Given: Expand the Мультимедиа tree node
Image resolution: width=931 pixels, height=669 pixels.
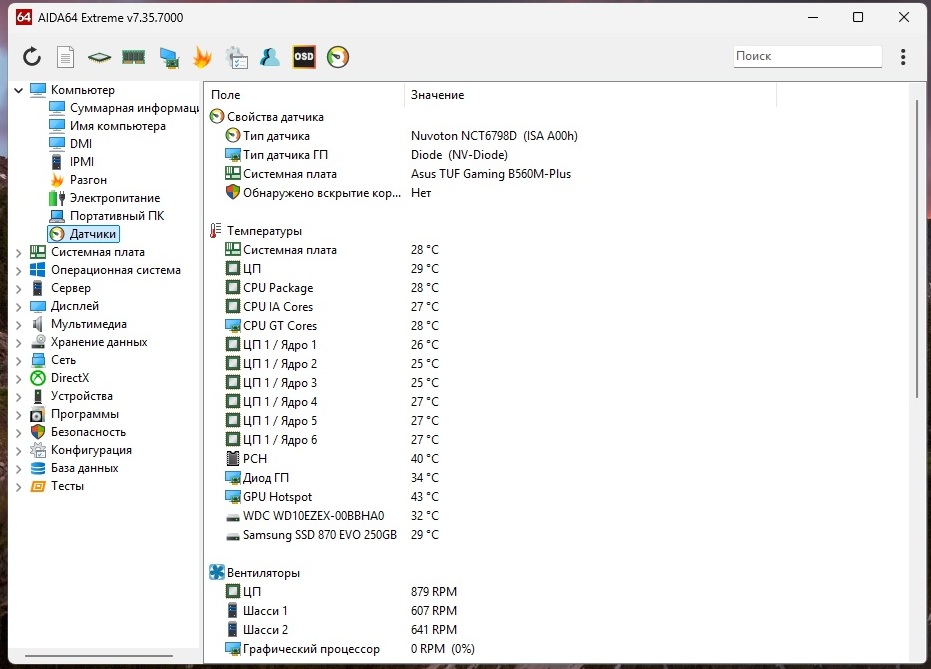Looking at the screenshot, I should pyautogui.click(x=18, y=325).
